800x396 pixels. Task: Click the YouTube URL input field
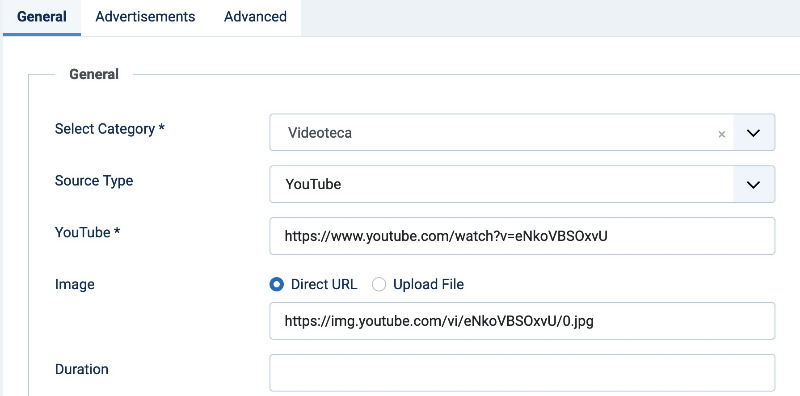tap(522, 236)
